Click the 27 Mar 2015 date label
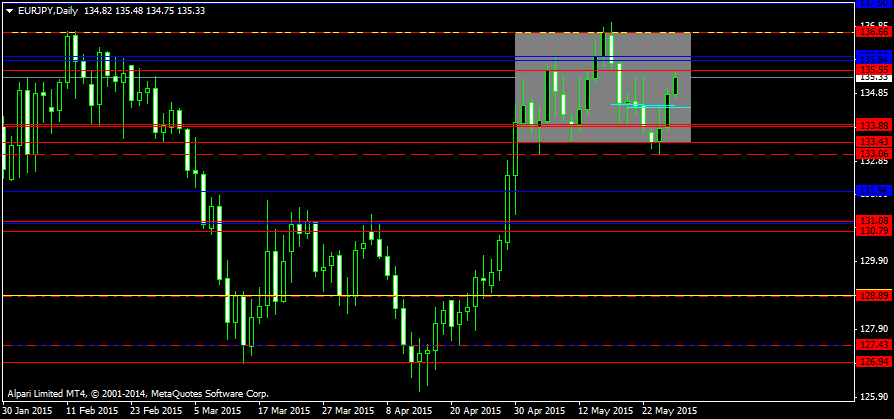894x419 pixels. pos(348,410)
